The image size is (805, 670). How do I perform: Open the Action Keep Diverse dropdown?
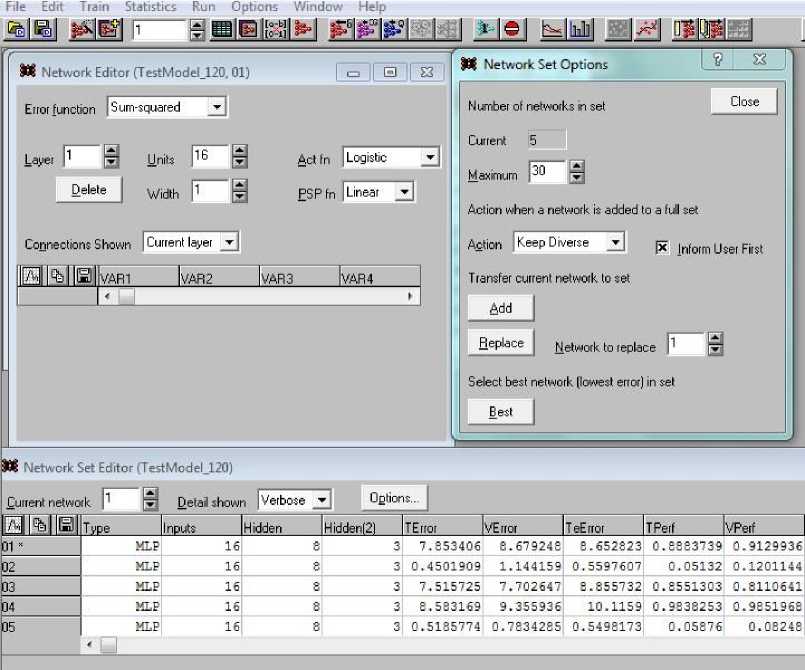(615, 243)
